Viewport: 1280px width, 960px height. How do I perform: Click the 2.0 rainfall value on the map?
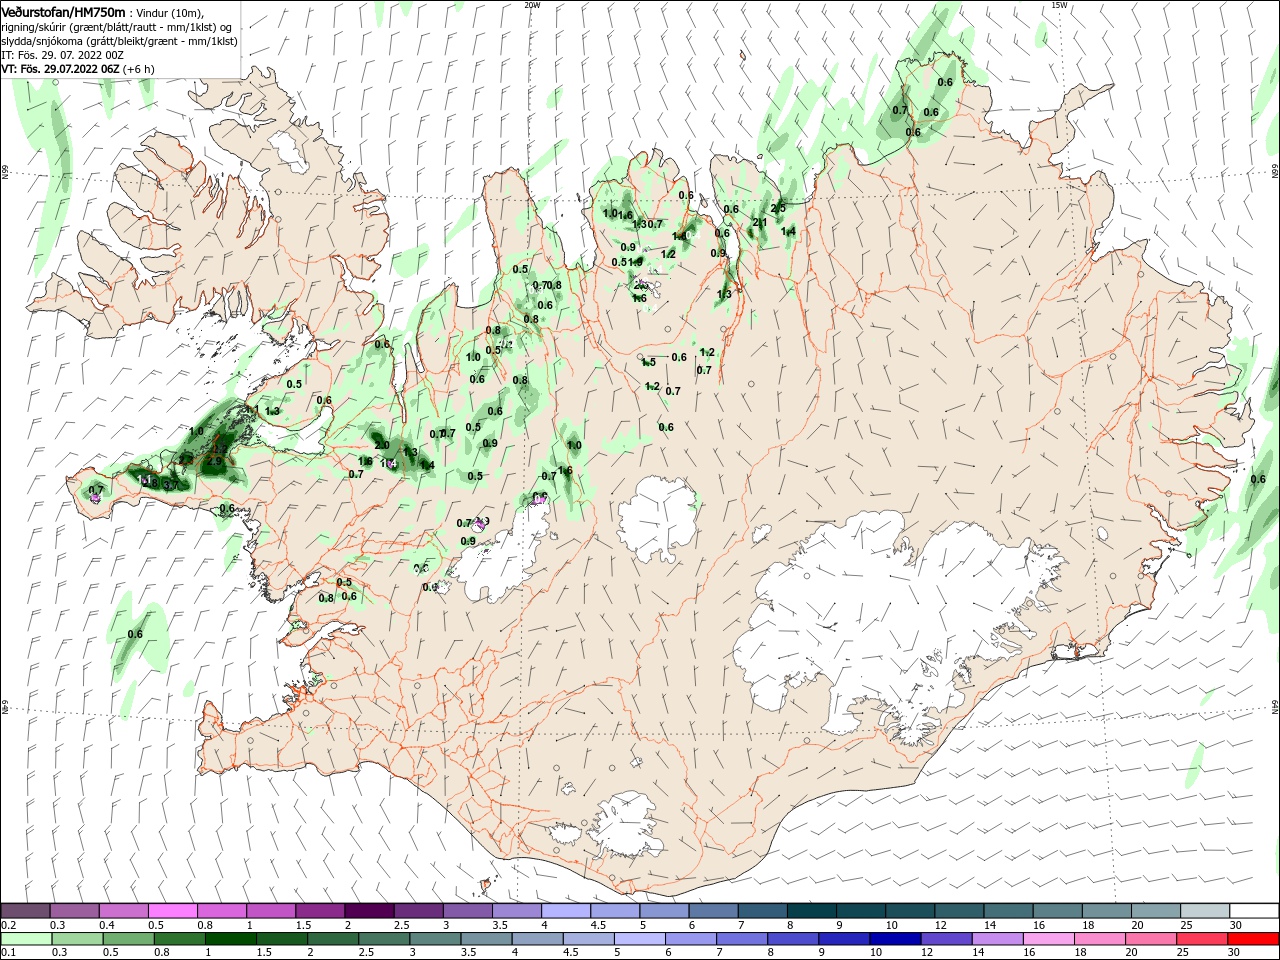[381, 445]
